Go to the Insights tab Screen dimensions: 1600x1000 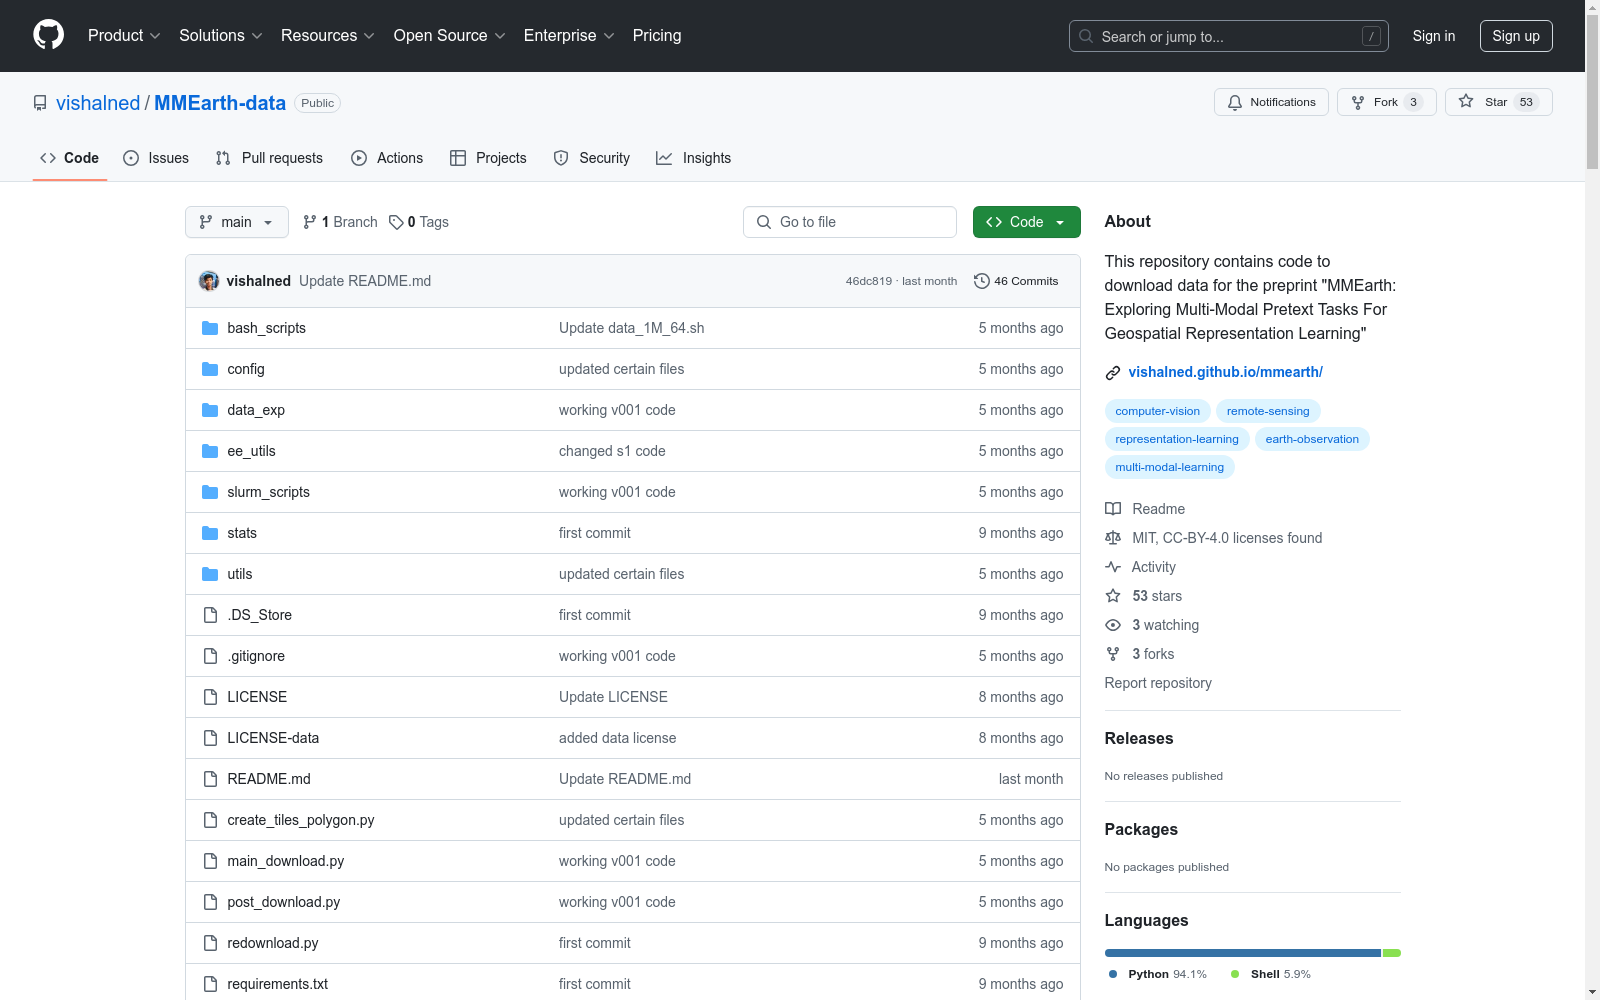tap(694, 158)
